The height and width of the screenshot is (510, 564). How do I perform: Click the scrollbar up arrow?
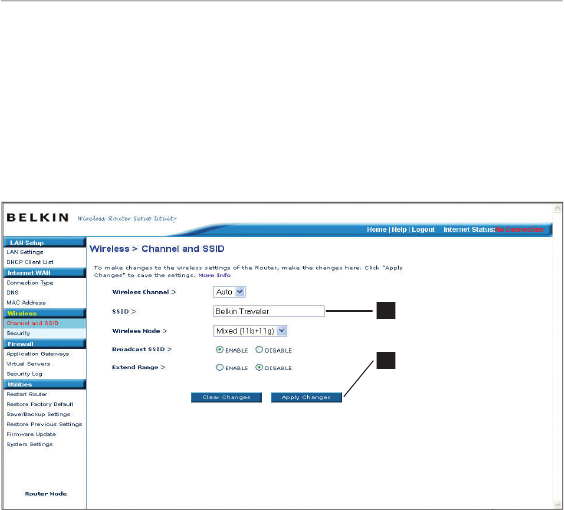pyautogui.click(x=558, y=208)
